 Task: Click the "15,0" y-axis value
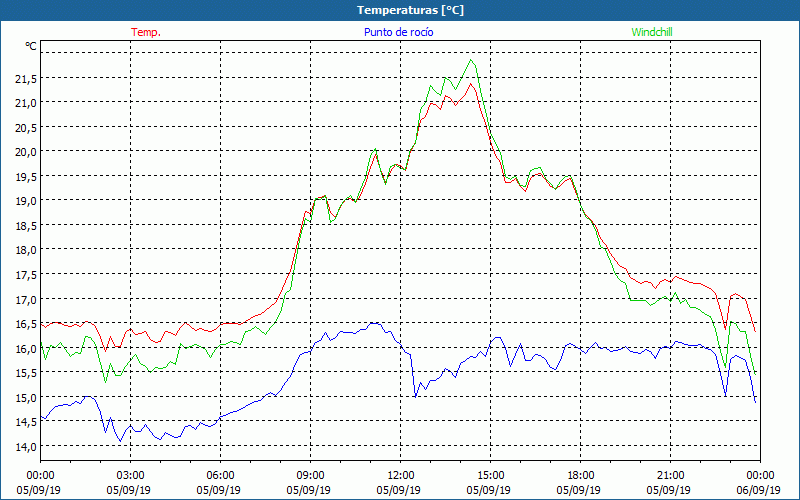click(26, 397)
